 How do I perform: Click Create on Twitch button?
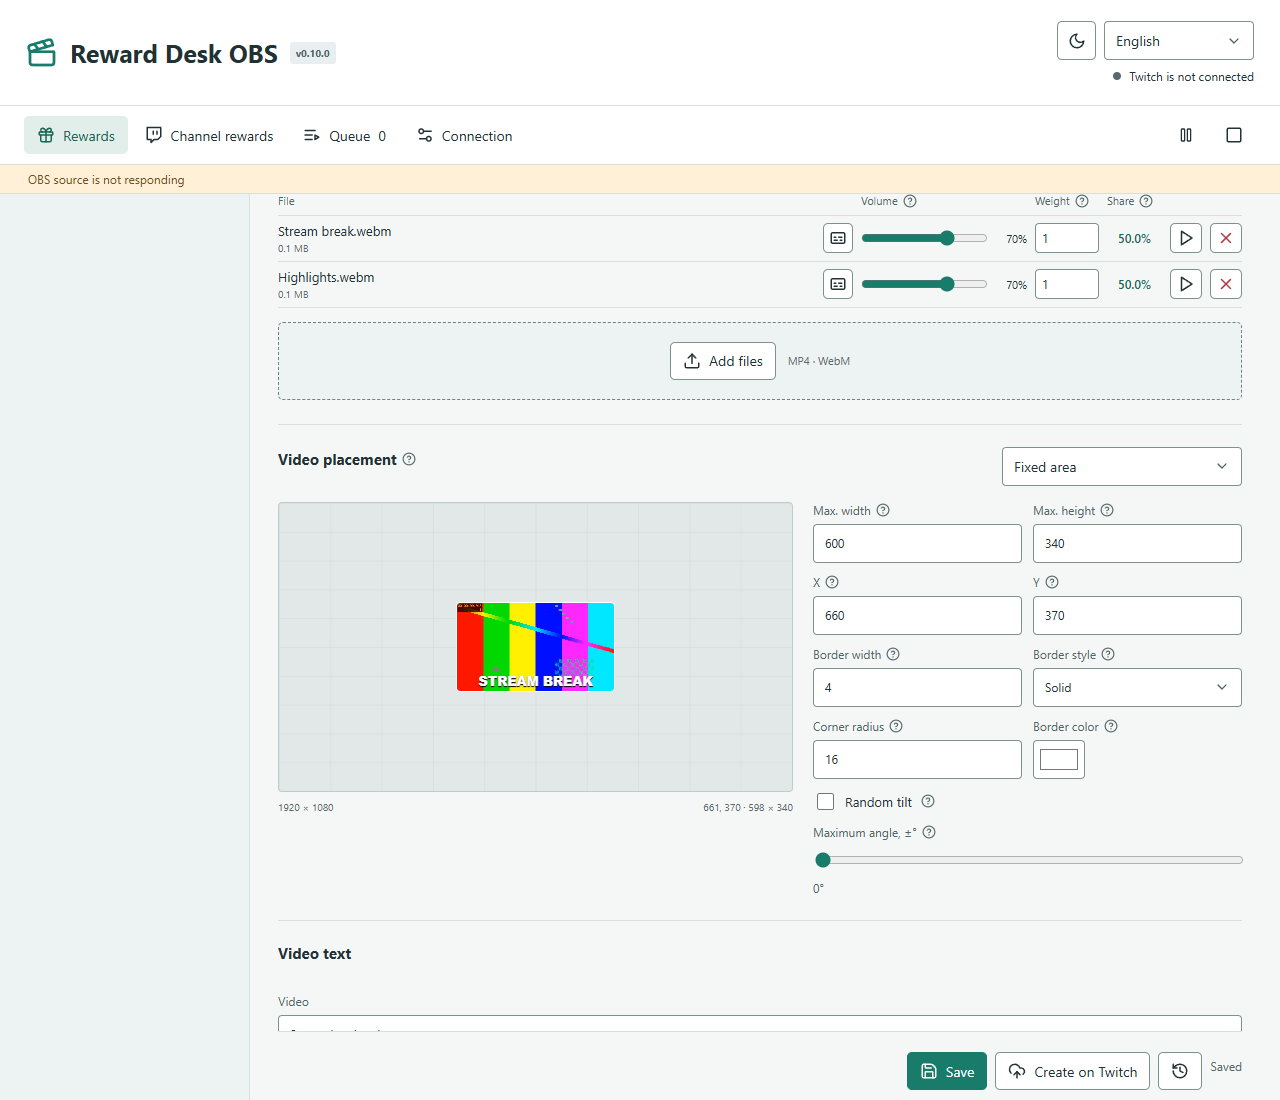1073,1071
